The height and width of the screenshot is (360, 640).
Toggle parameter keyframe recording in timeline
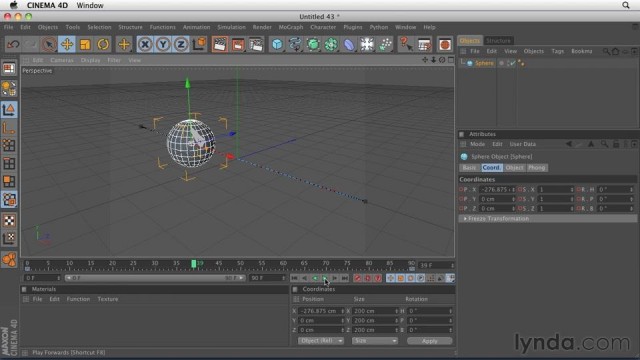click(x=420, y=278)
